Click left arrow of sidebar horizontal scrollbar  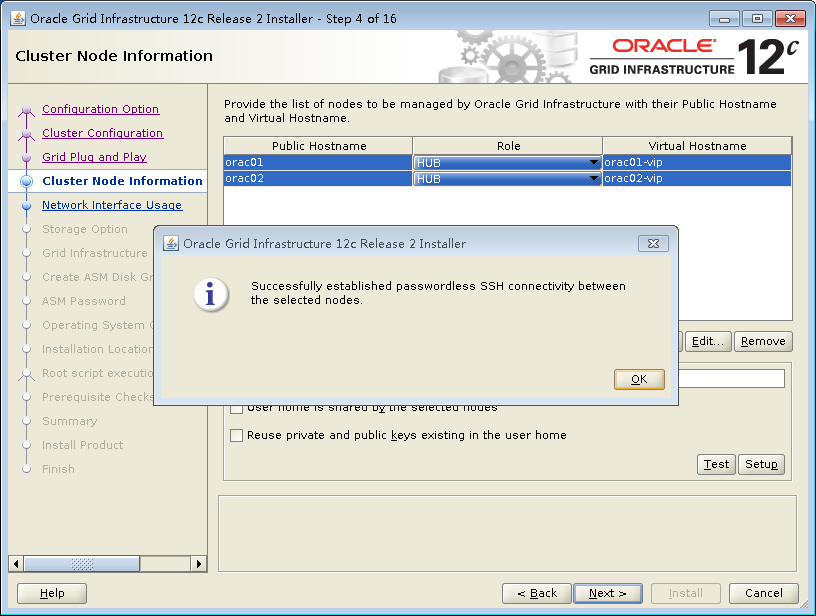pos(16,563)
